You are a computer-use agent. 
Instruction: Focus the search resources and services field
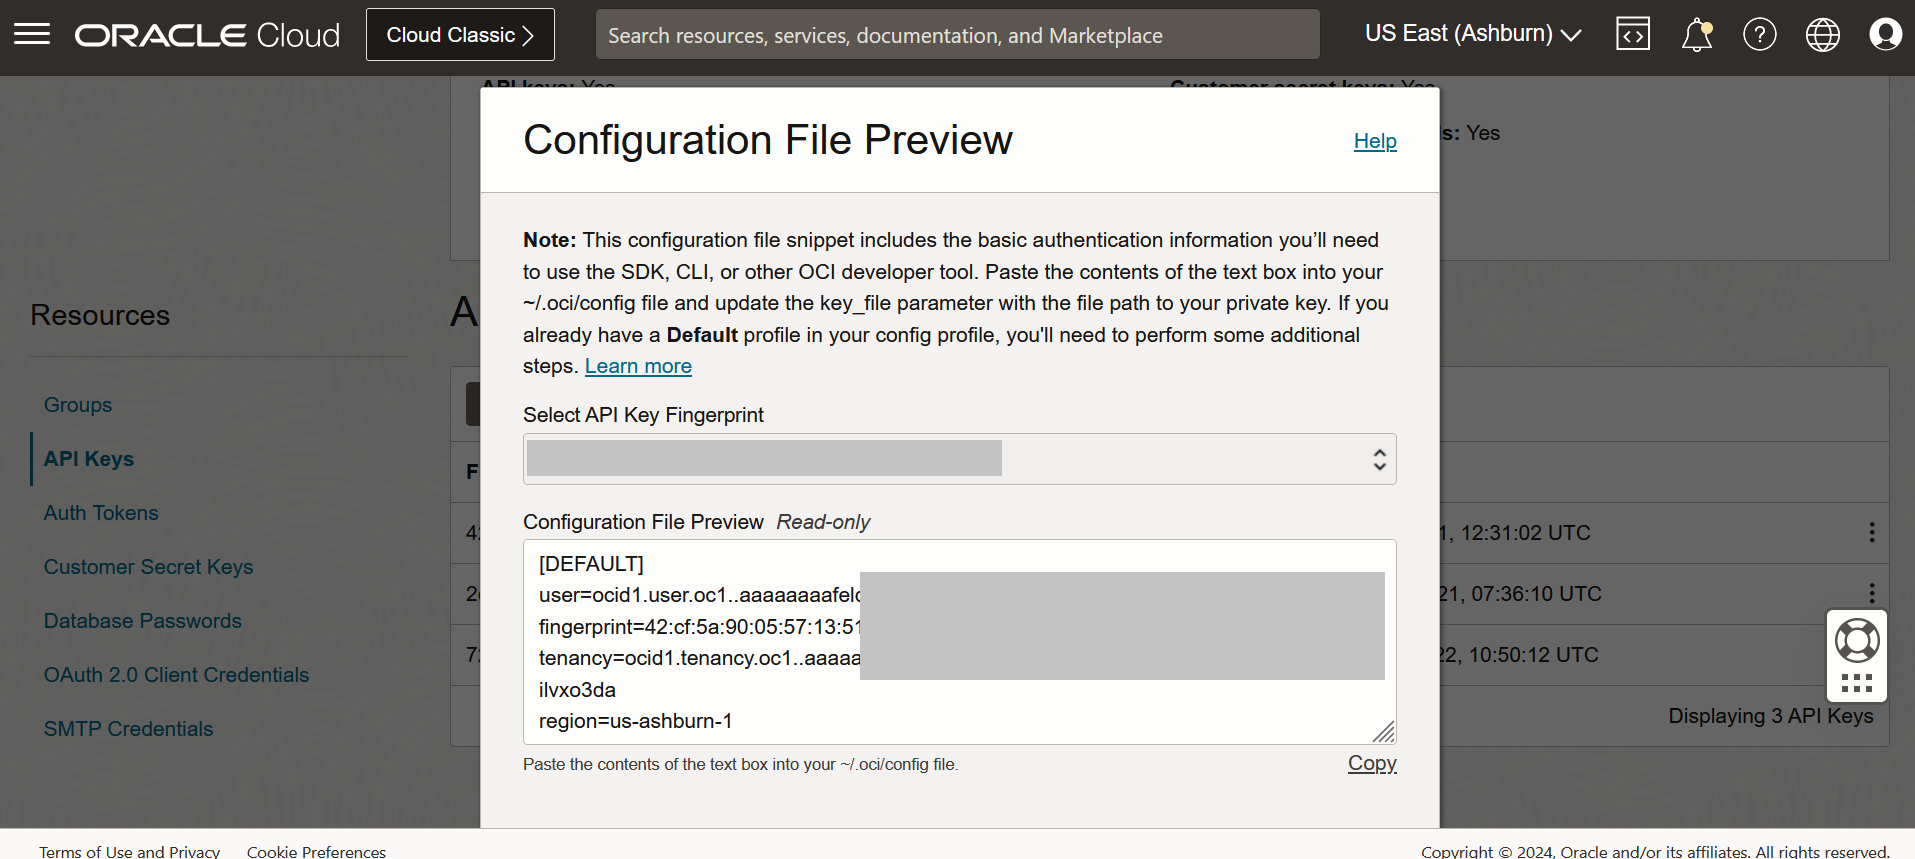click(957, 35)
